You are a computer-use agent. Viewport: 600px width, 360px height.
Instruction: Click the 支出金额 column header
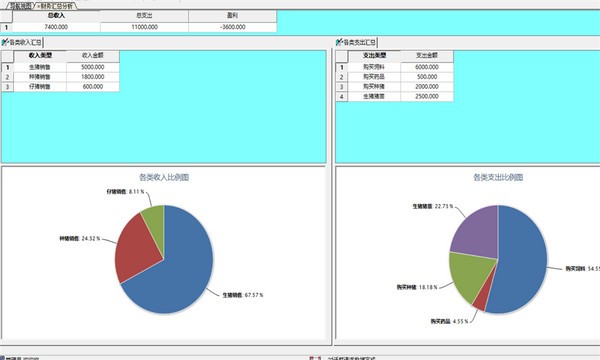click(427, 56)
